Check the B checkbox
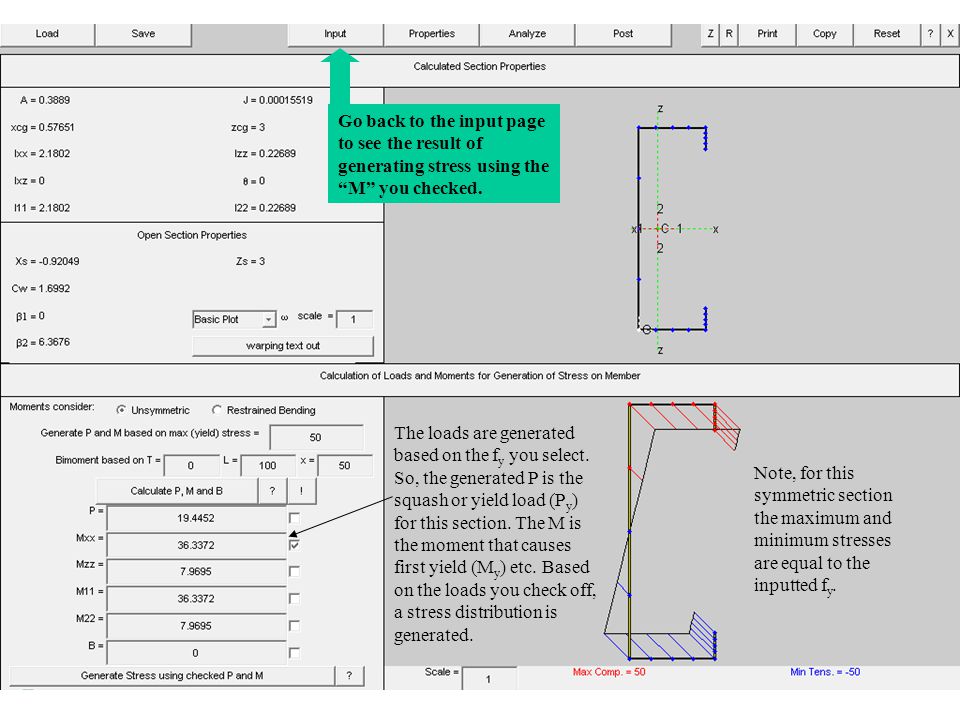 point(294,653)
